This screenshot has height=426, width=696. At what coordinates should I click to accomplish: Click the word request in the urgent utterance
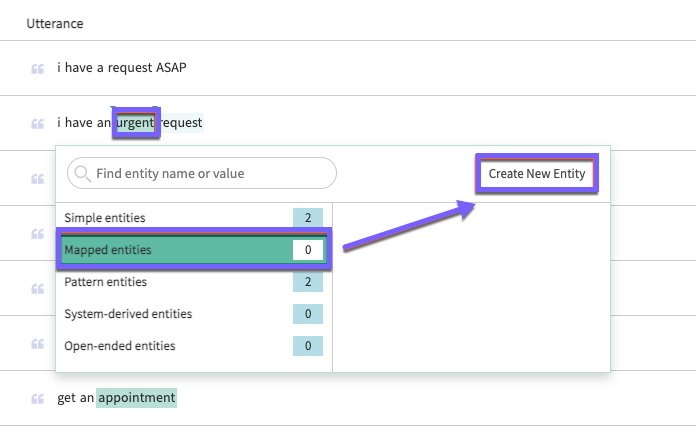181,122
